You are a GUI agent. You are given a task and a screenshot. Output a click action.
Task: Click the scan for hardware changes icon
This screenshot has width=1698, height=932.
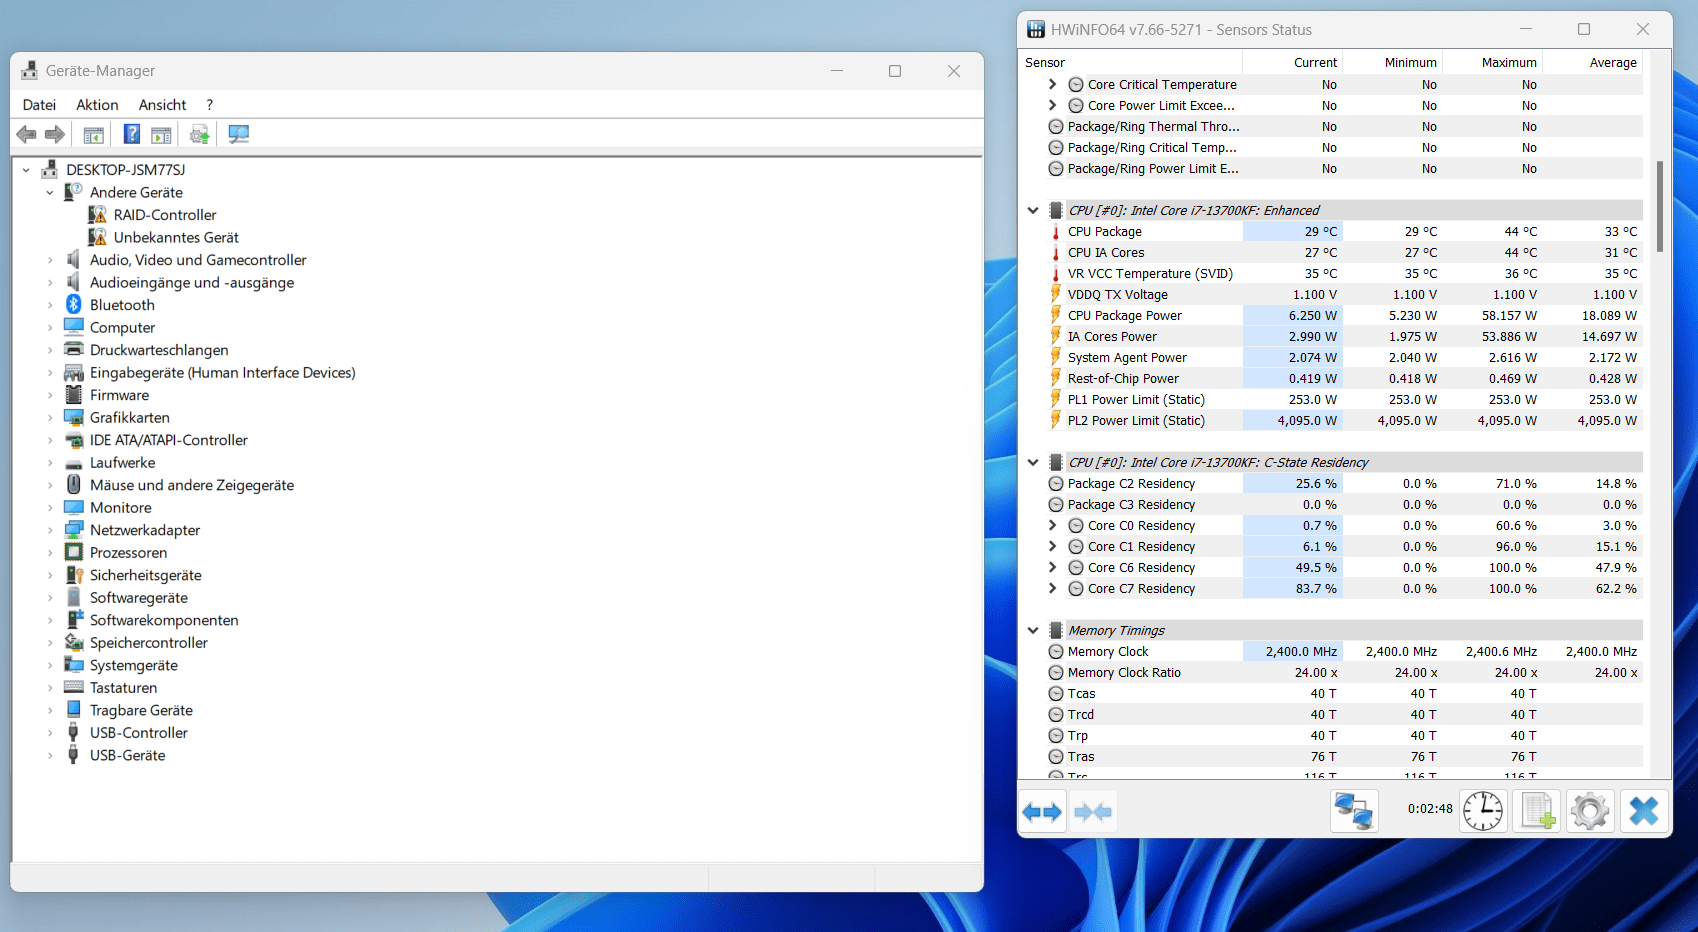coord(238,134)
